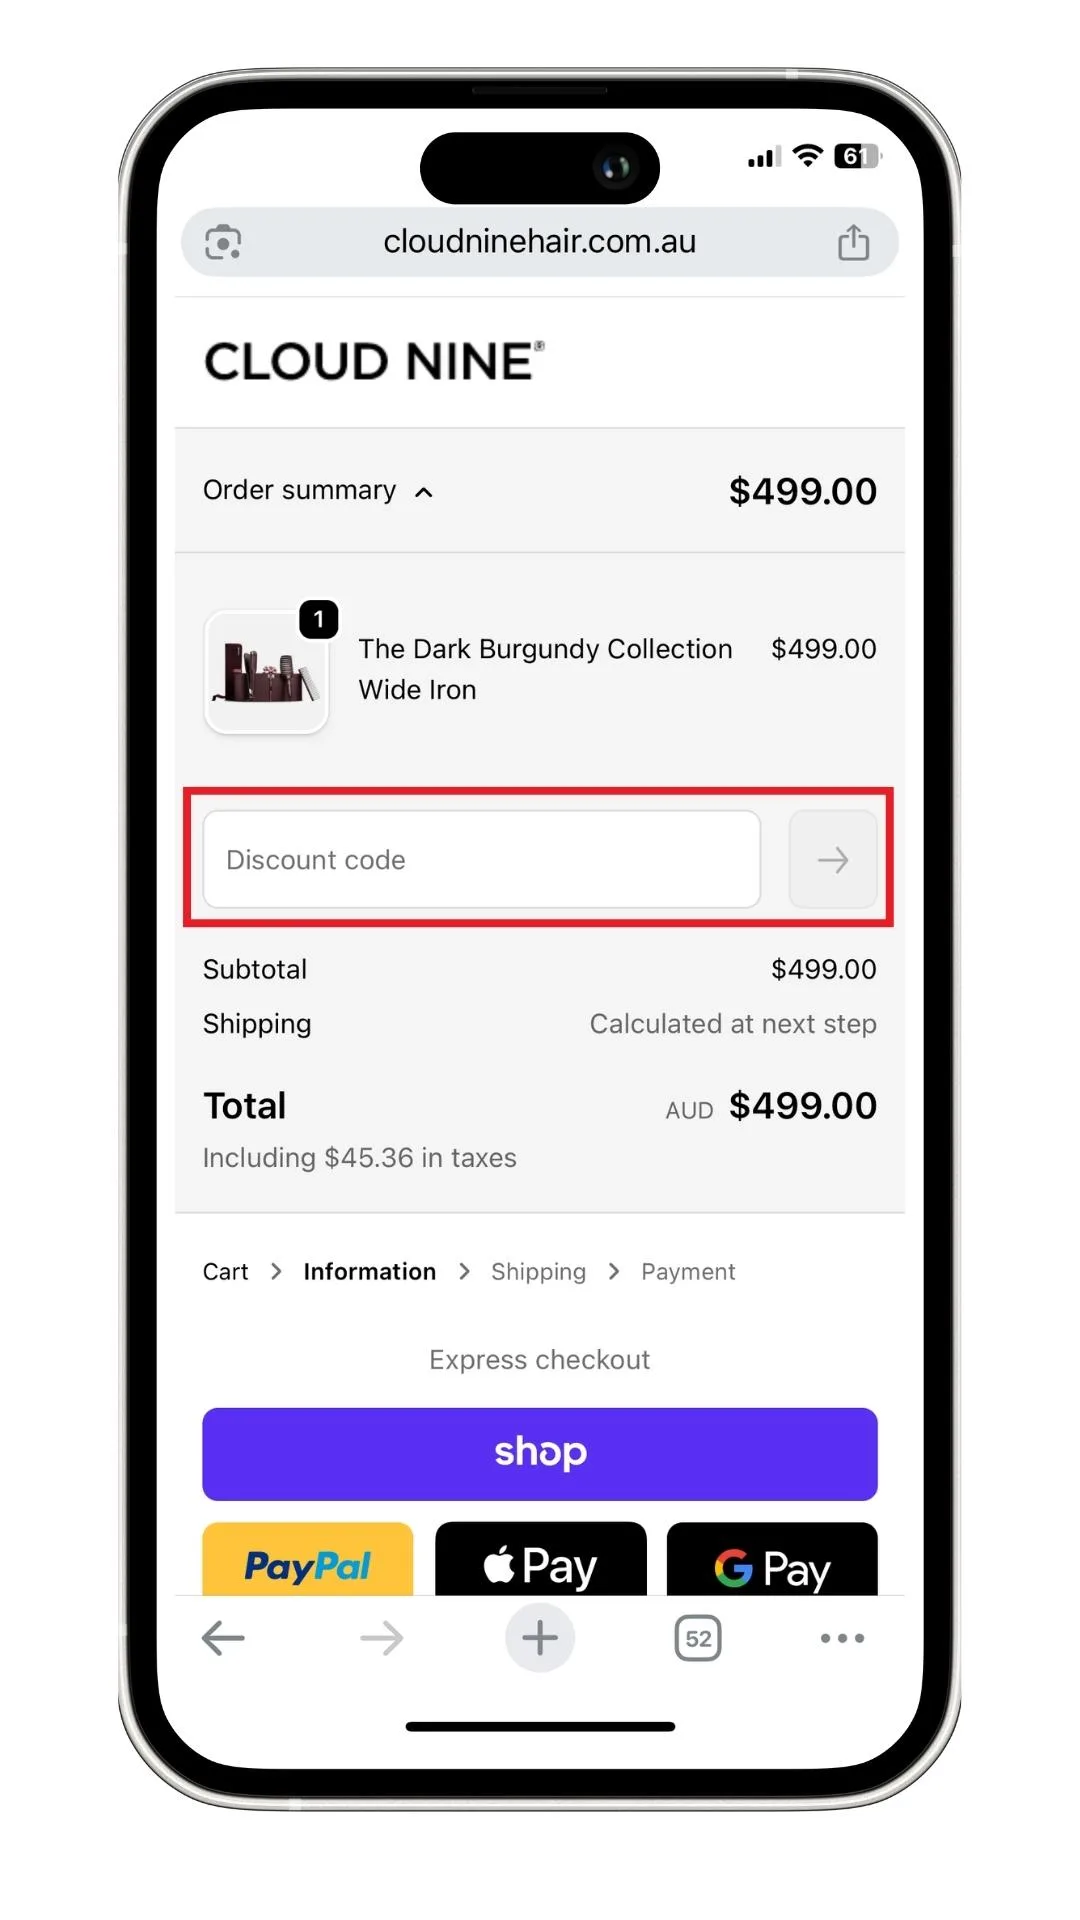Tap the browser forward arrow

click(x=382, y=1638)
